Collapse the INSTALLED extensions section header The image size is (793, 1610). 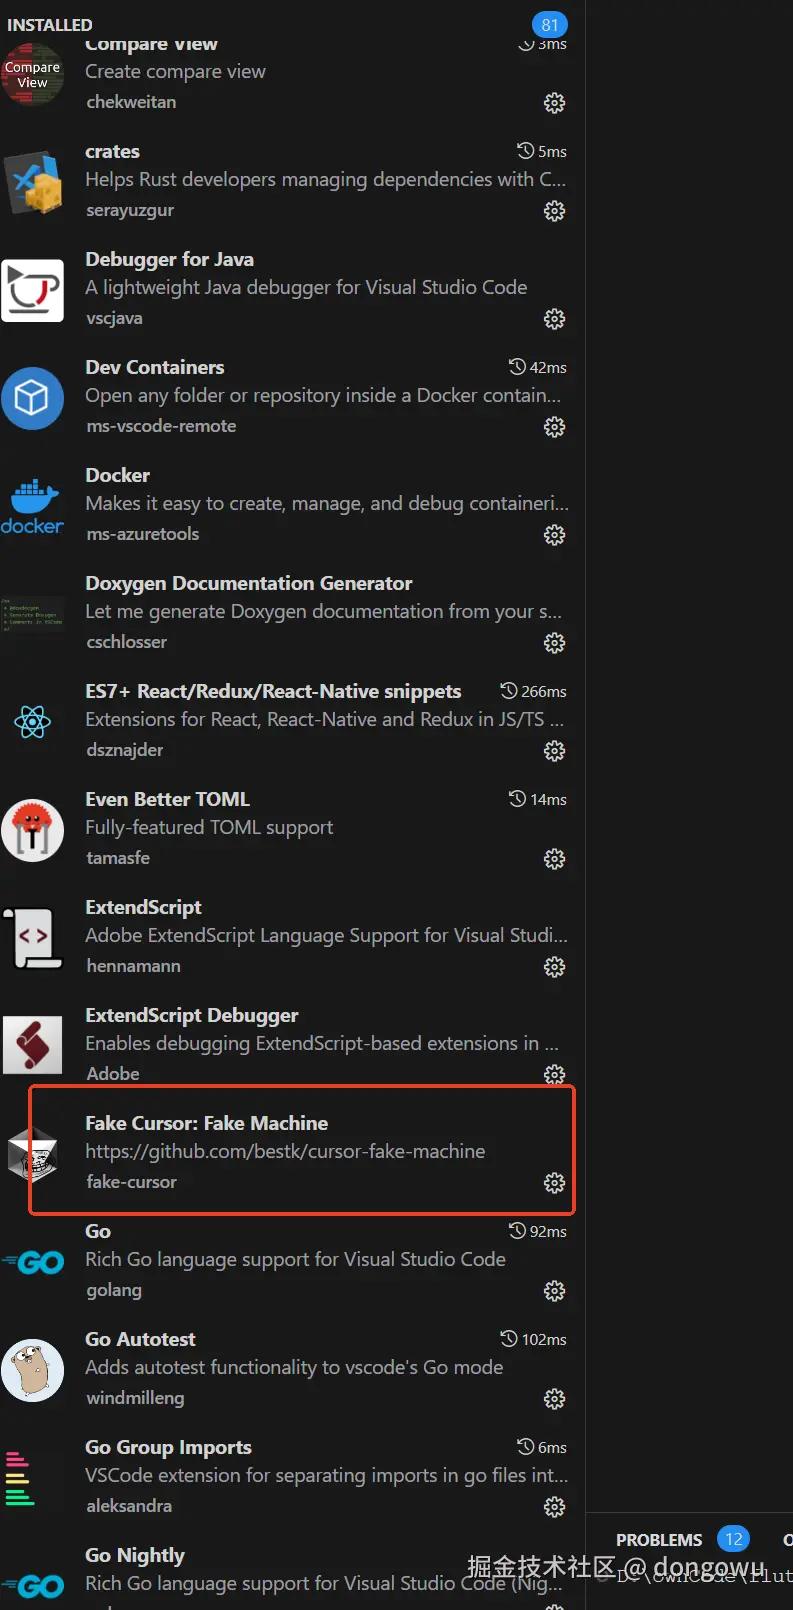click(x=50, y=25)
